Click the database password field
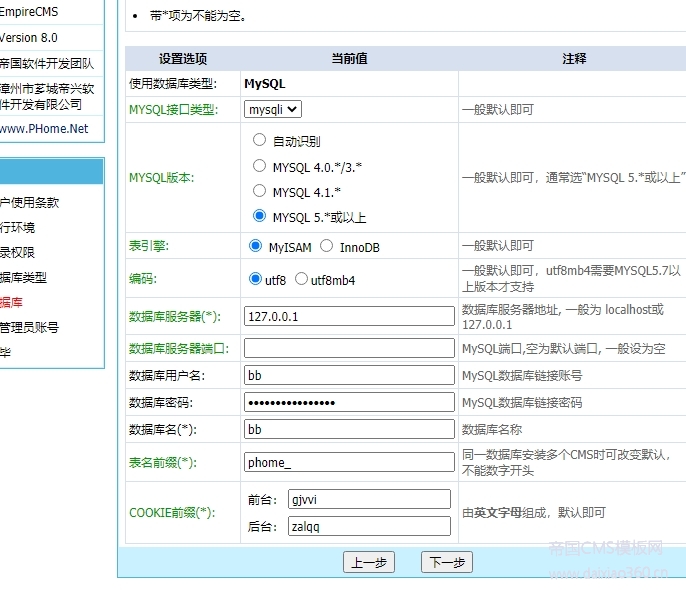This screenshot has height=590, width=686. pyautogui.click(x=349, y=402)
